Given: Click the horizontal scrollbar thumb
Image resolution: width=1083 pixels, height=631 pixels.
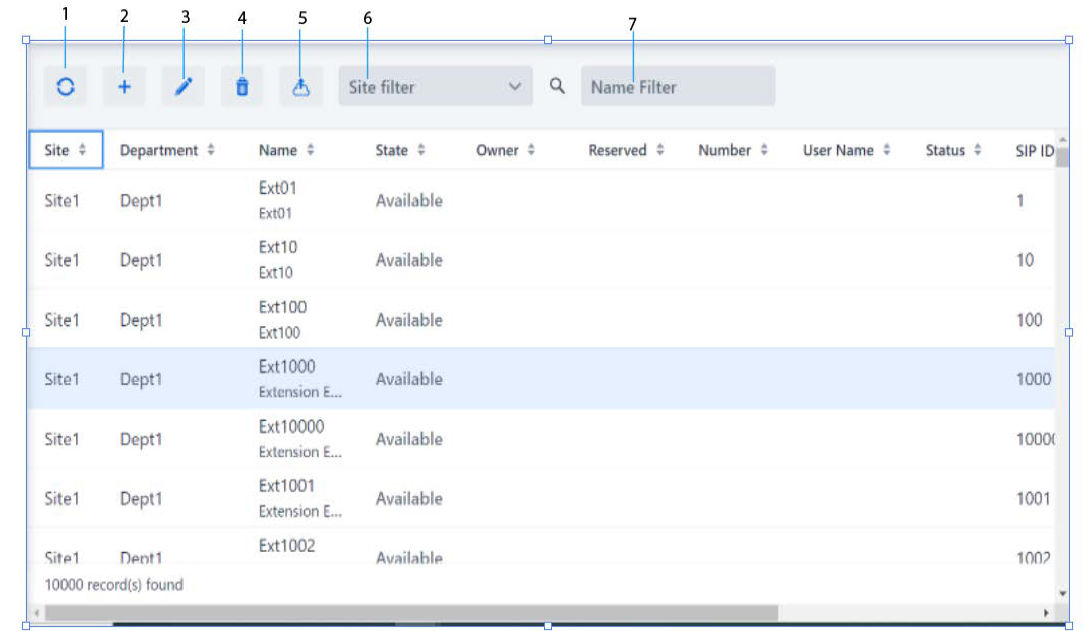Looking at the screenshot, I should (x=412, y=613).
